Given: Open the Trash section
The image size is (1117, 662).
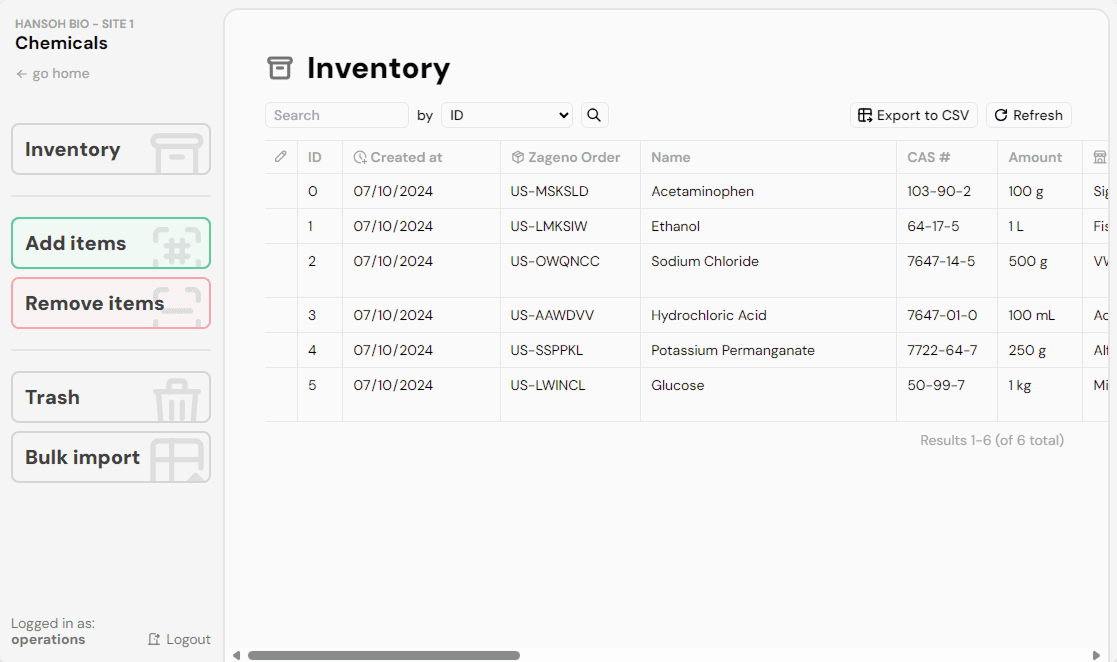Looking at the screenshot, I should point(111,397).
